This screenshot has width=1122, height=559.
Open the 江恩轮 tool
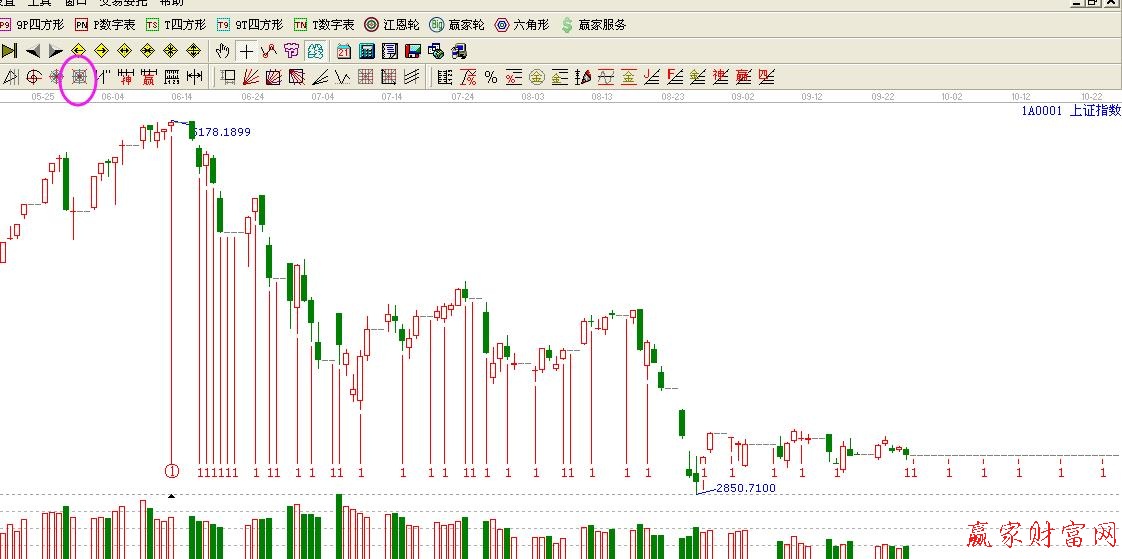coord(391,24)
